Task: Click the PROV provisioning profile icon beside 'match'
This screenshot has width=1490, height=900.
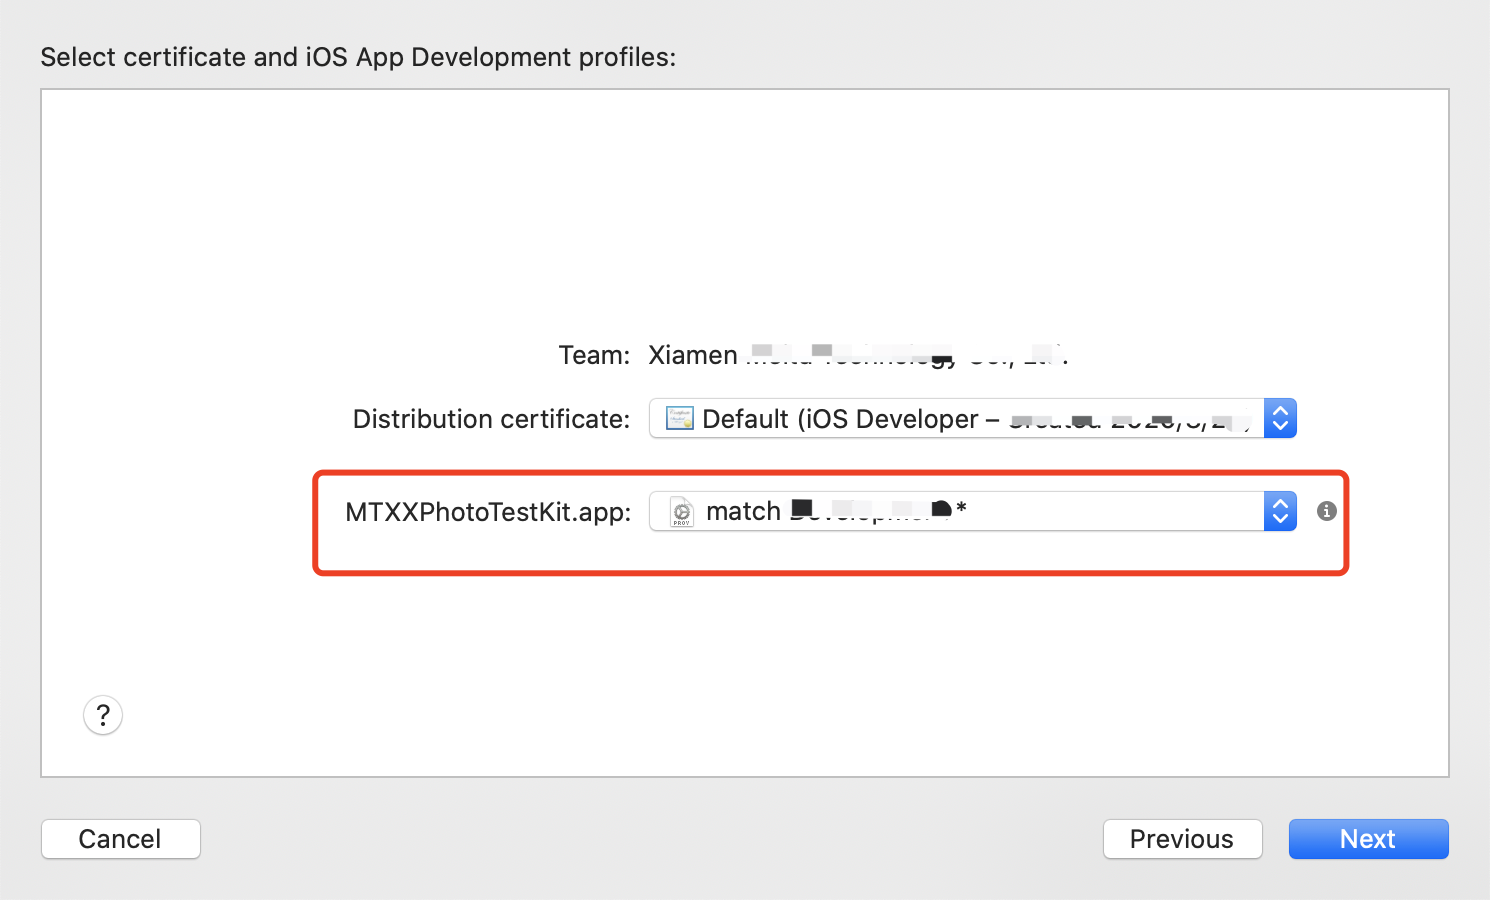Action: pyautogui.click(x=679, y=511)
